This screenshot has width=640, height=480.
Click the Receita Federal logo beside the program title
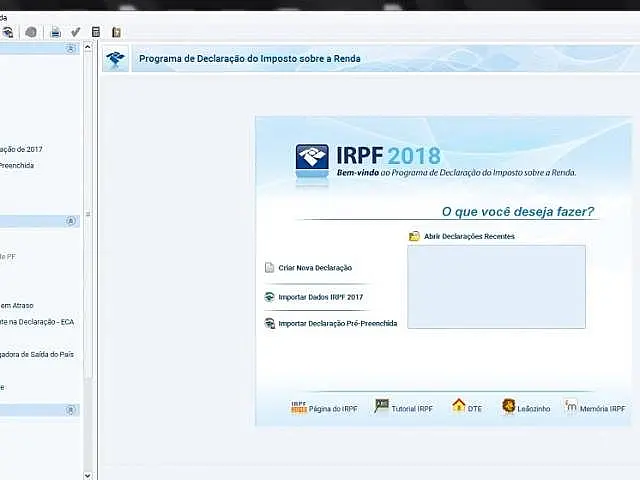(x=116, y=59)
